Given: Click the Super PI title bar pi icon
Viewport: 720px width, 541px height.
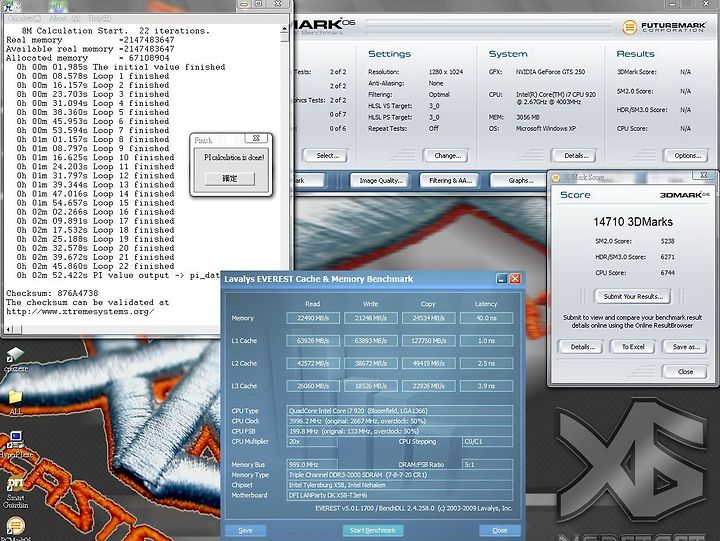Looking at the screenshot, I should [x=8, y=6].
